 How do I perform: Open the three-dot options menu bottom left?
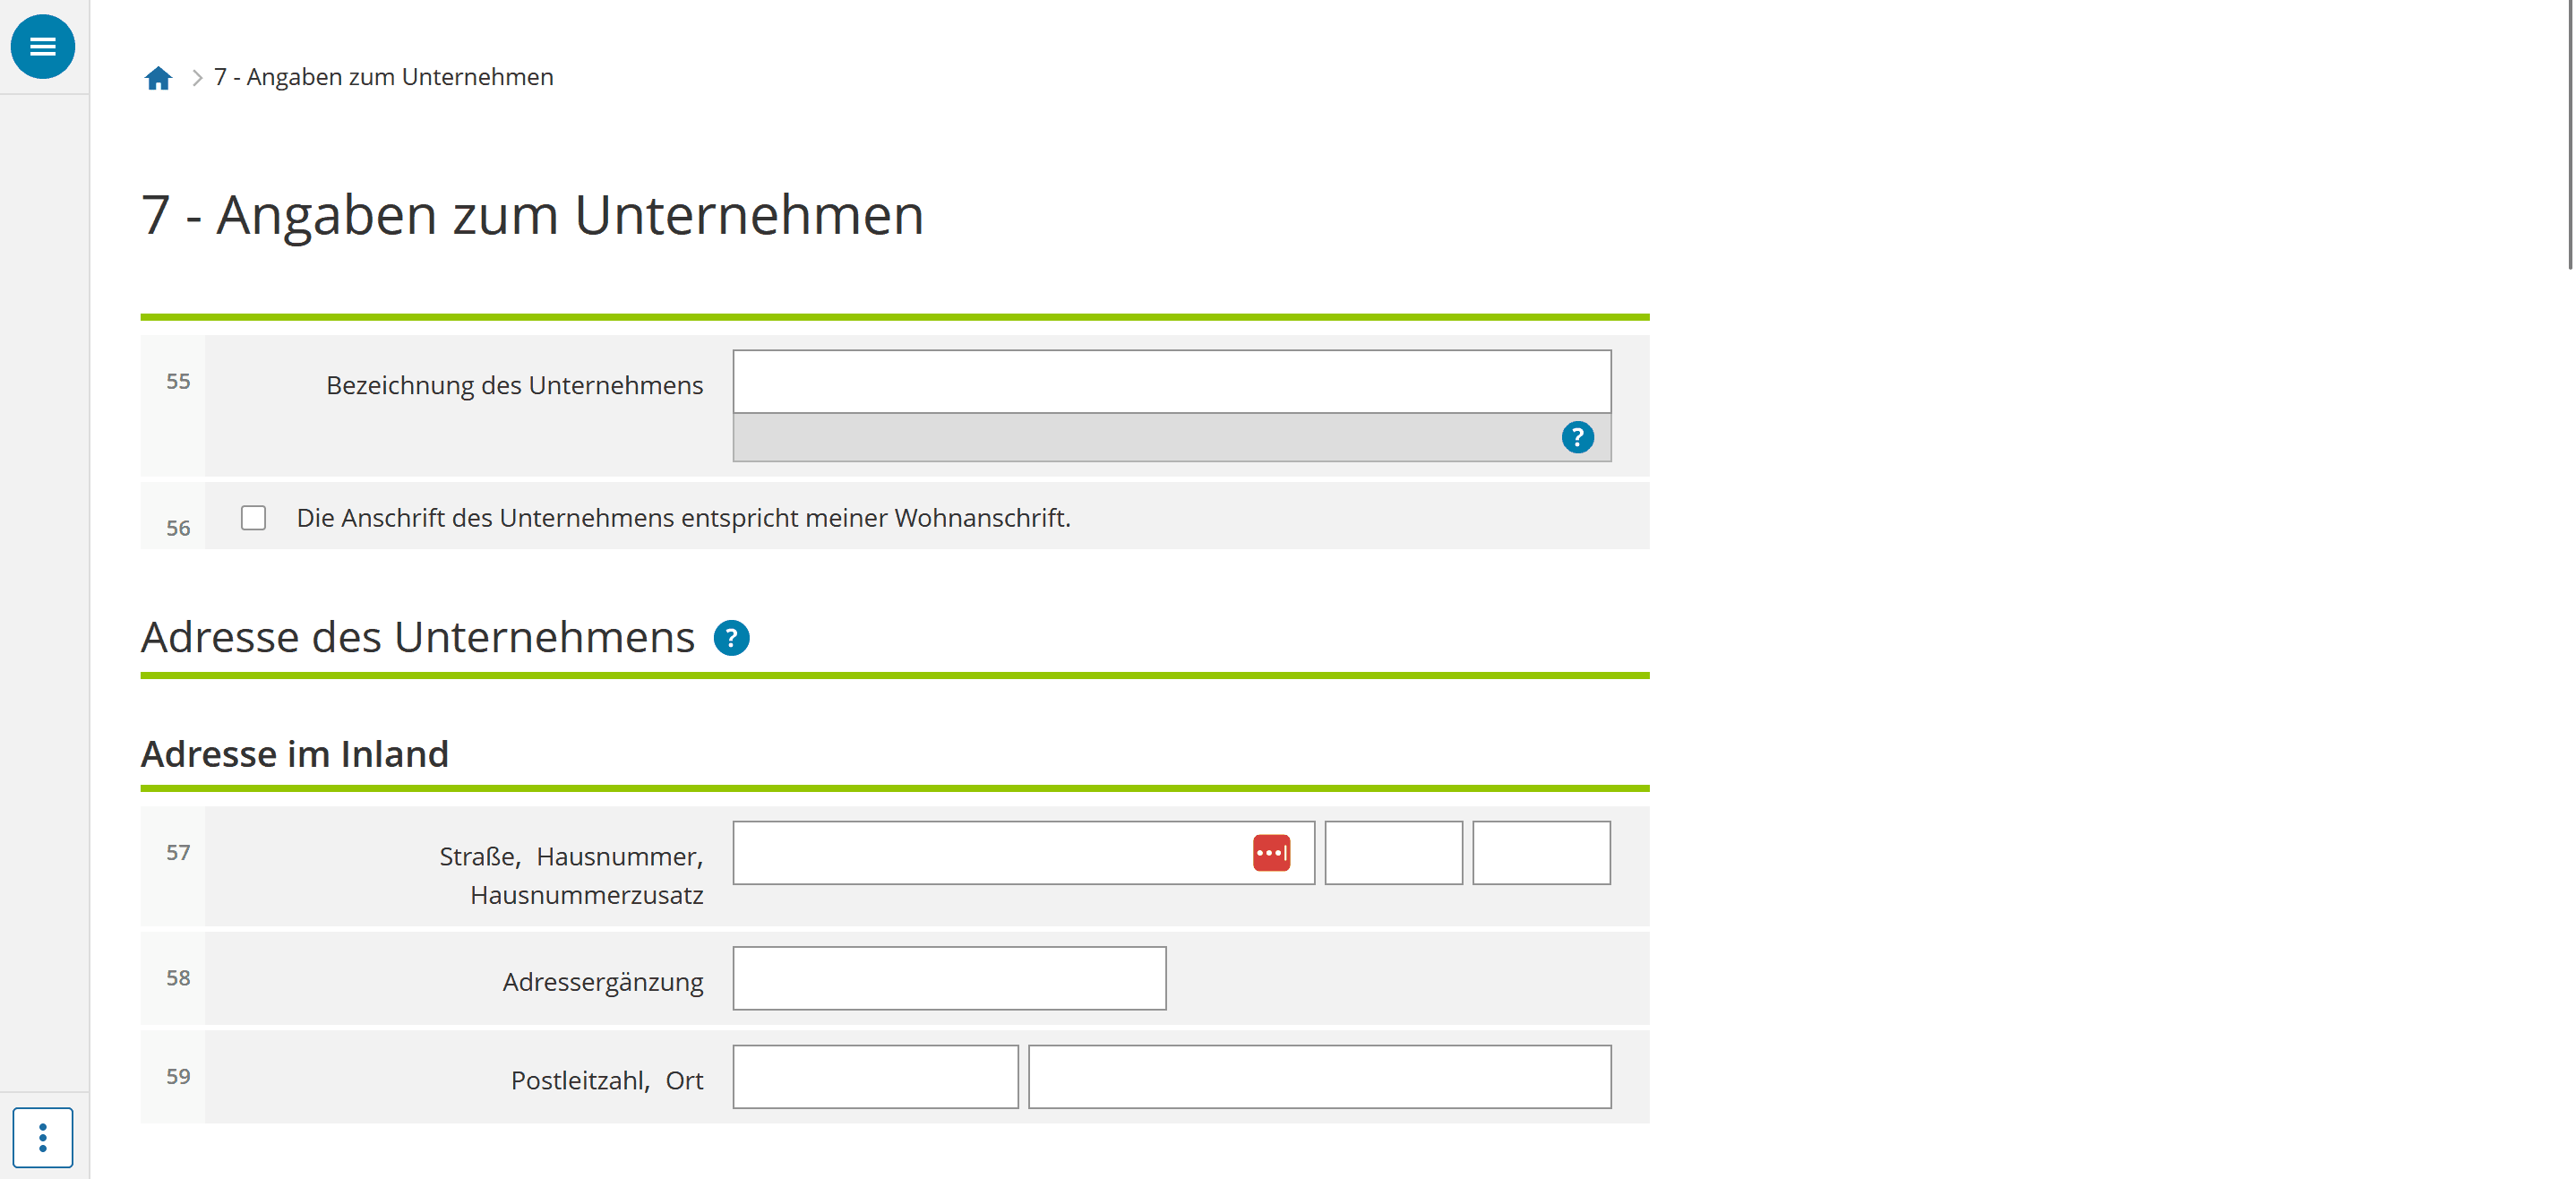coord(42,1137)
